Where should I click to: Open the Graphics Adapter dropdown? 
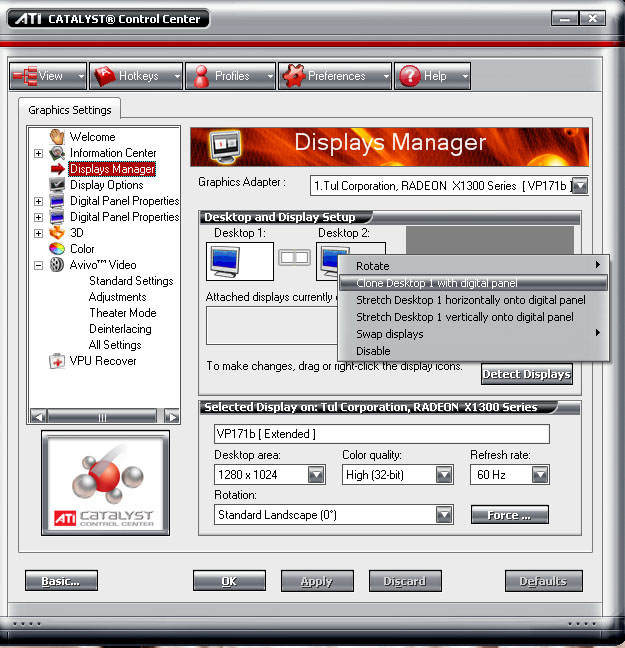581,186
